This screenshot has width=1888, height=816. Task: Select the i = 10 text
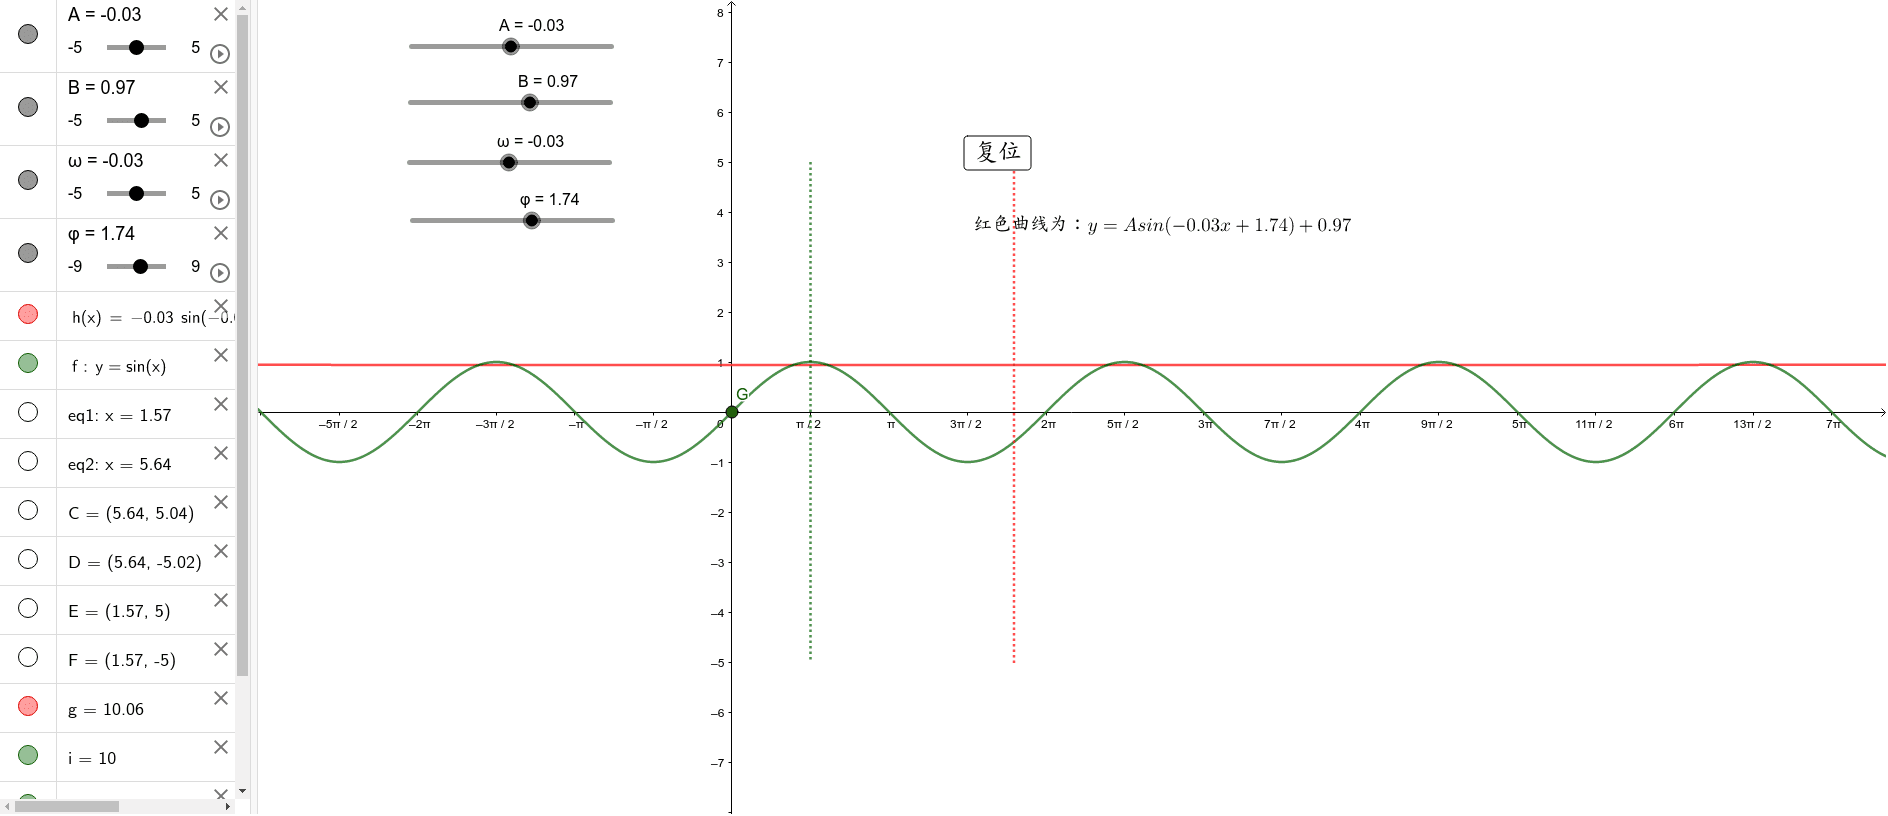(x=92, y=758)
